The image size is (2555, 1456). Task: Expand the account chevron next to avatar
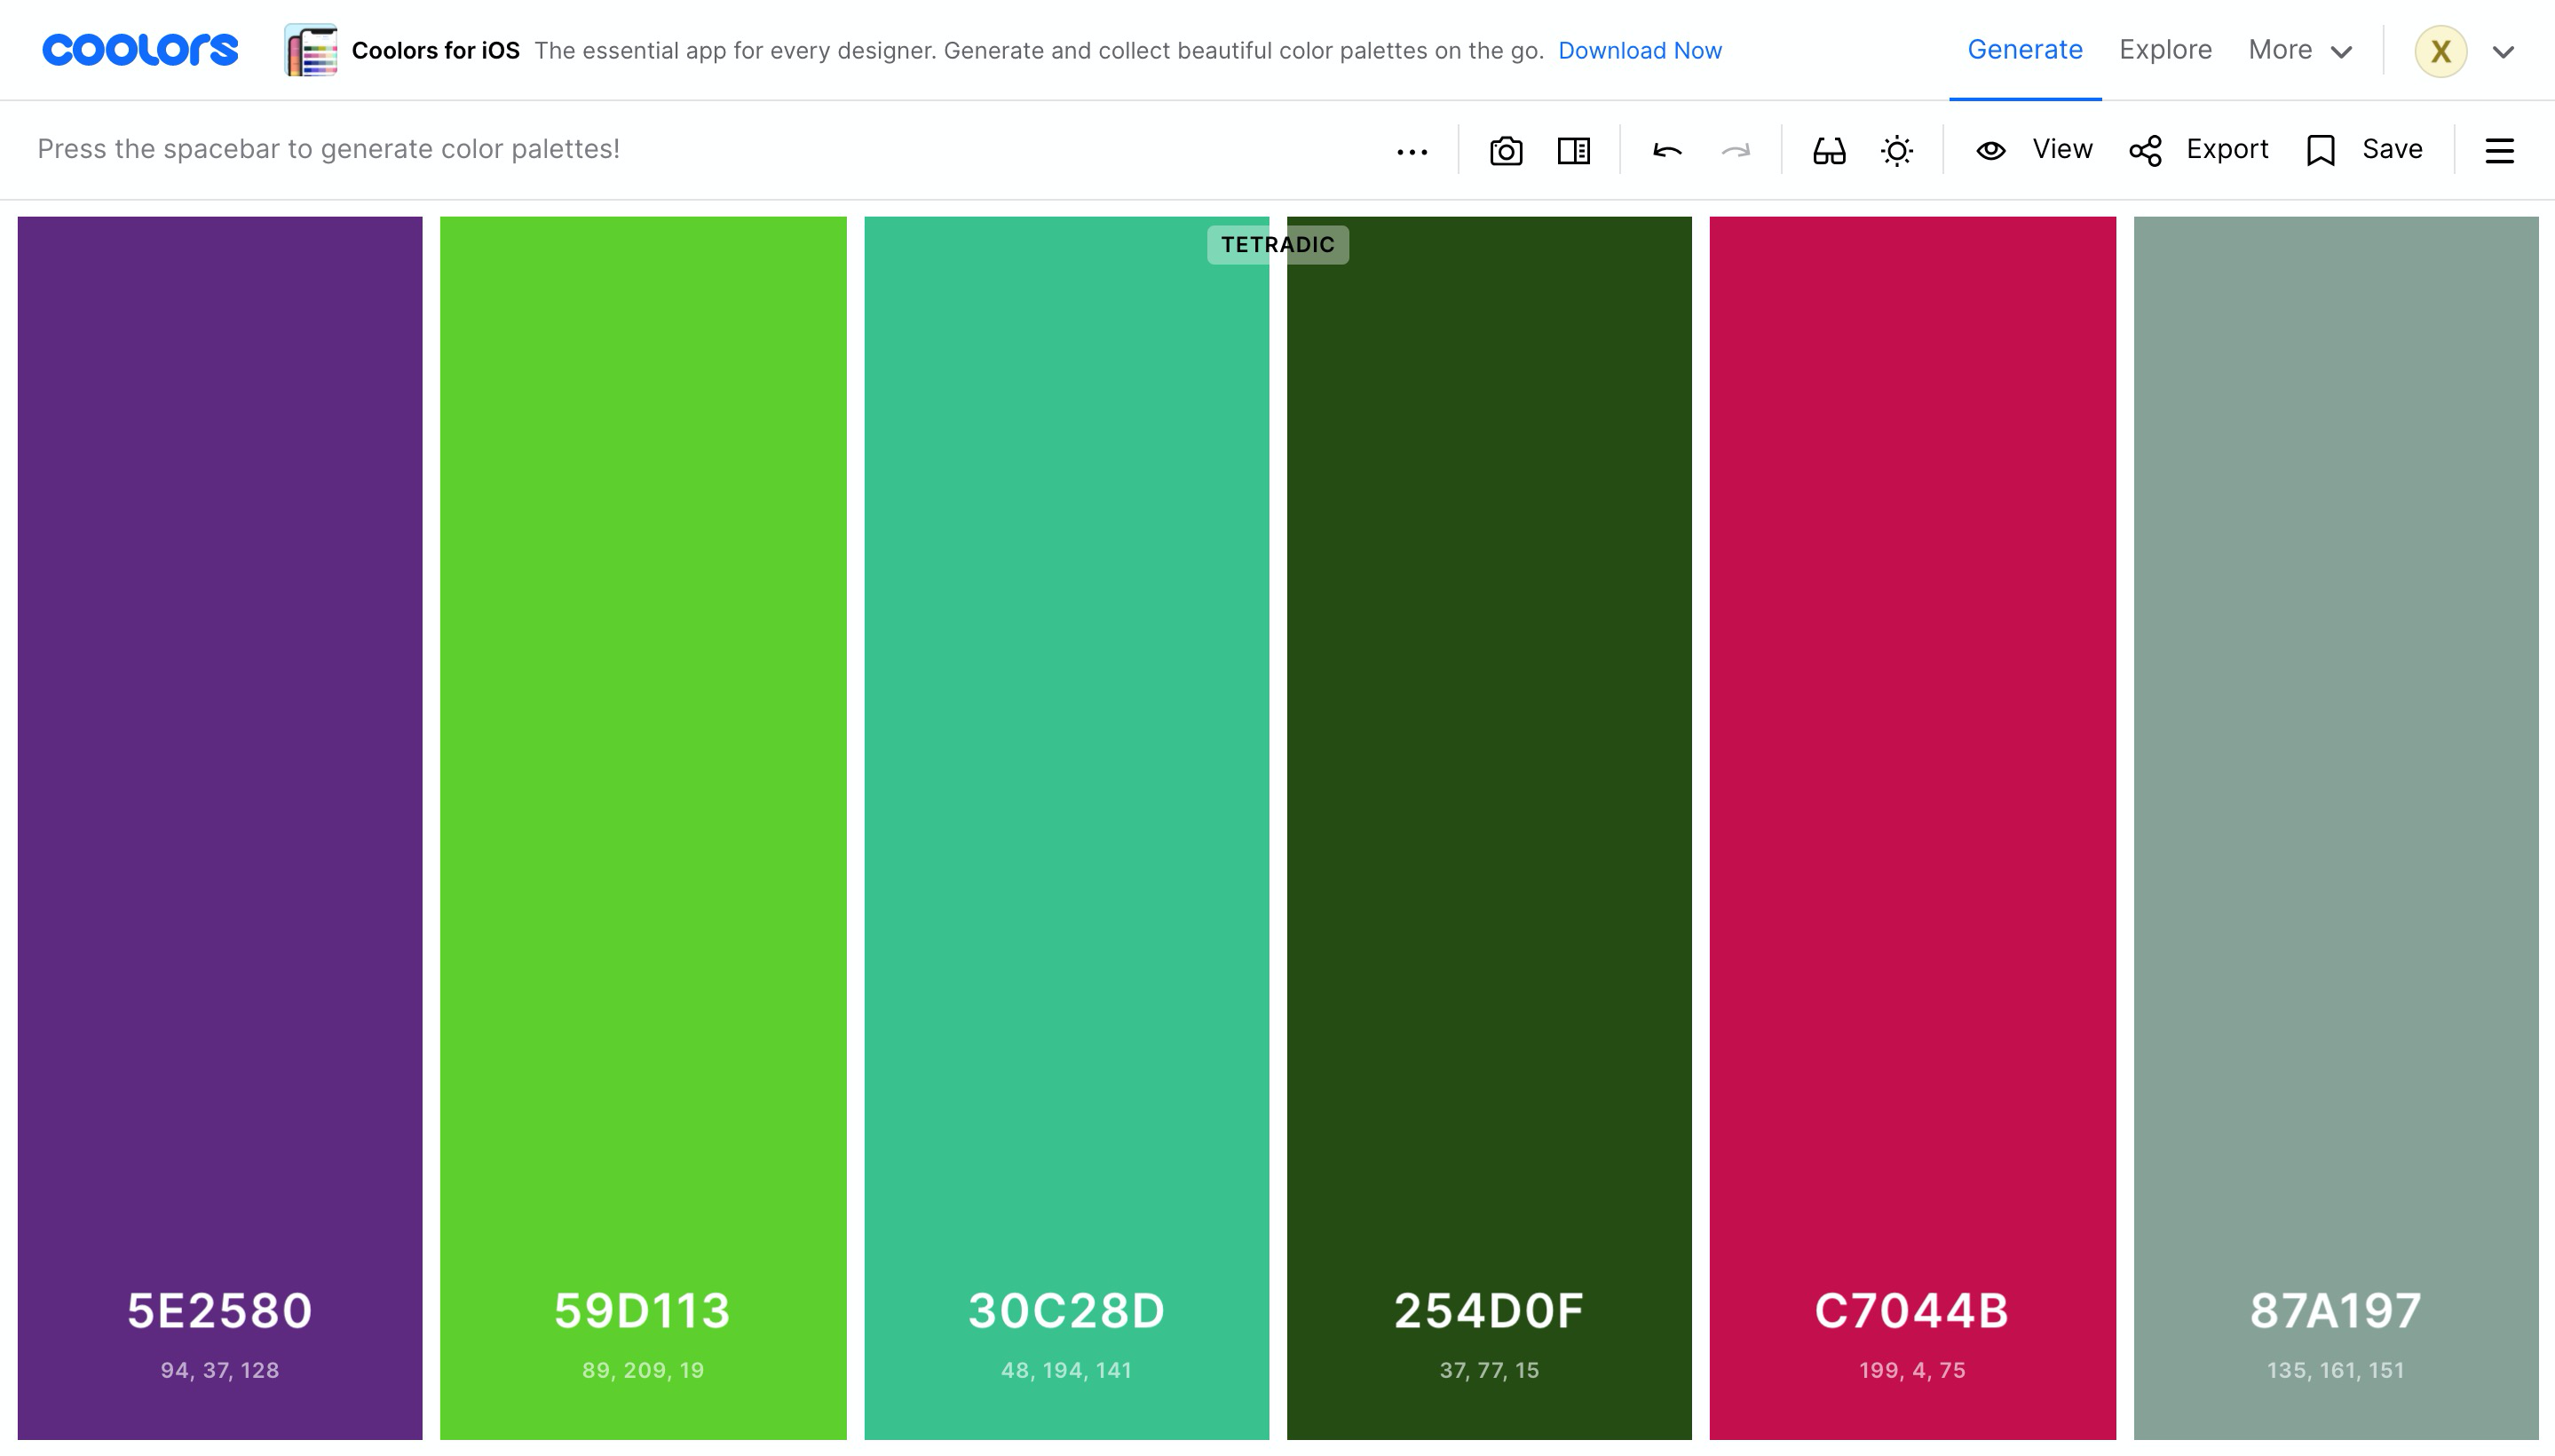pyautogui.click(x=2503, y=52)
